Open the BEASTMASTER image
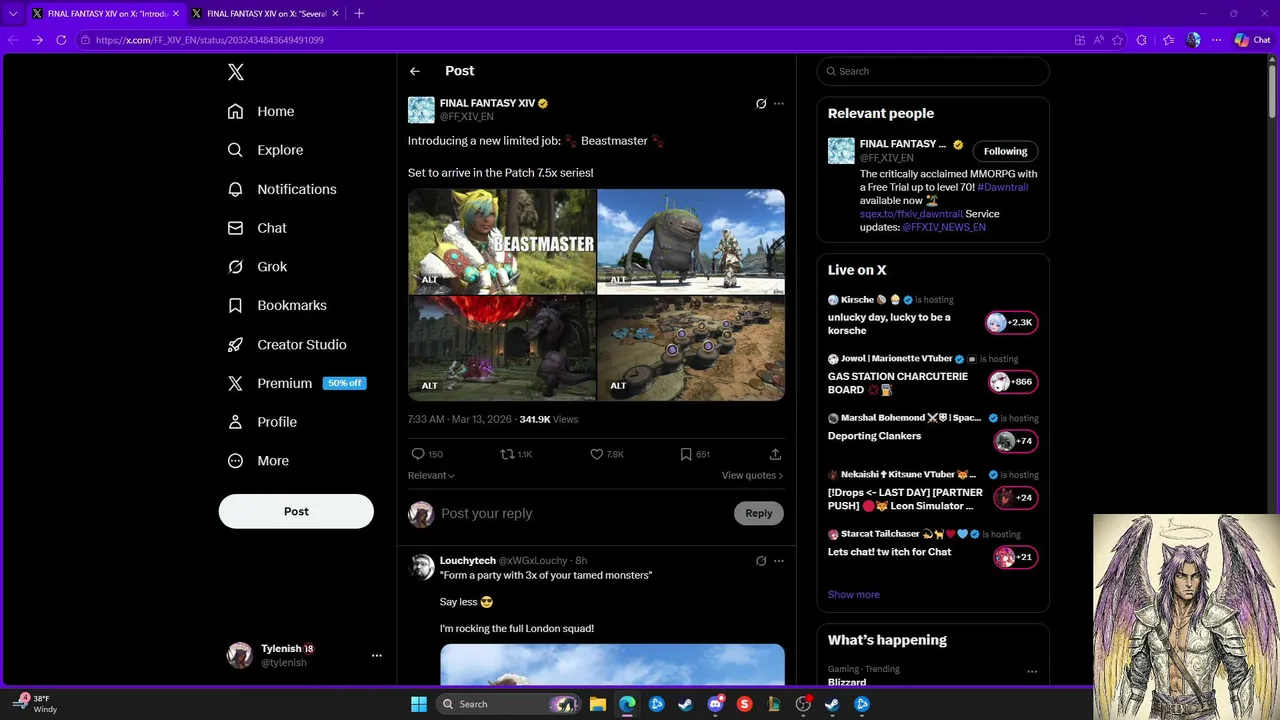The height and width of the screenshot is (720, 1280). point(501,241)
